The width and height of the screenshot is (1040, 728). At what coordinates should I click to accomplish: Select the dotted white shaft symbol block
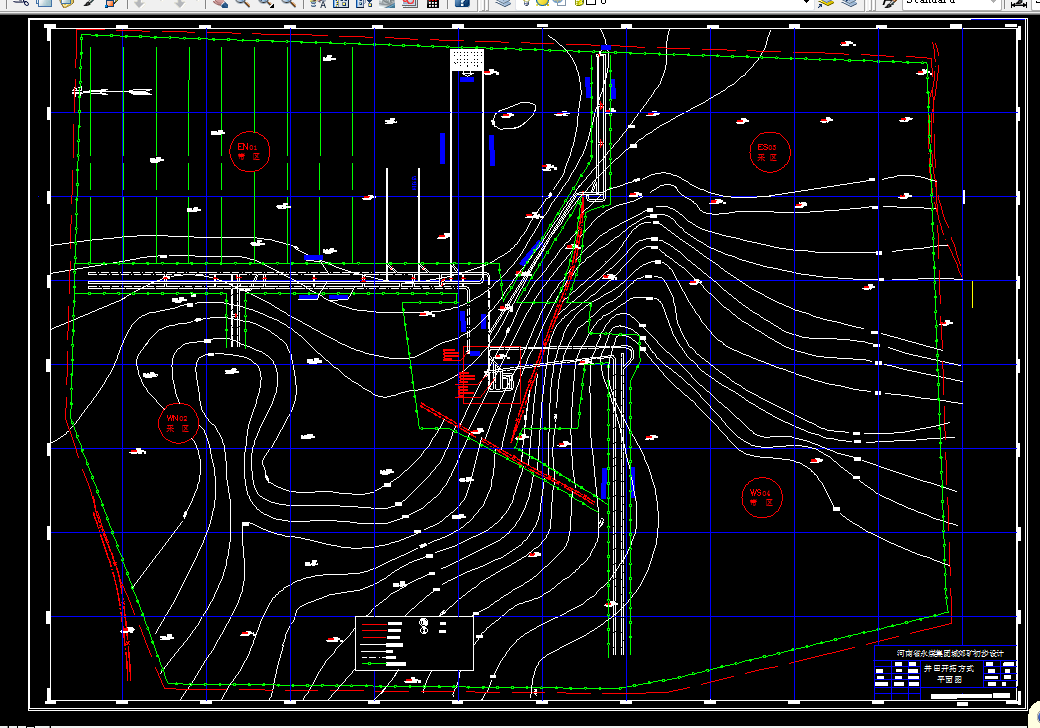(467, 59)
